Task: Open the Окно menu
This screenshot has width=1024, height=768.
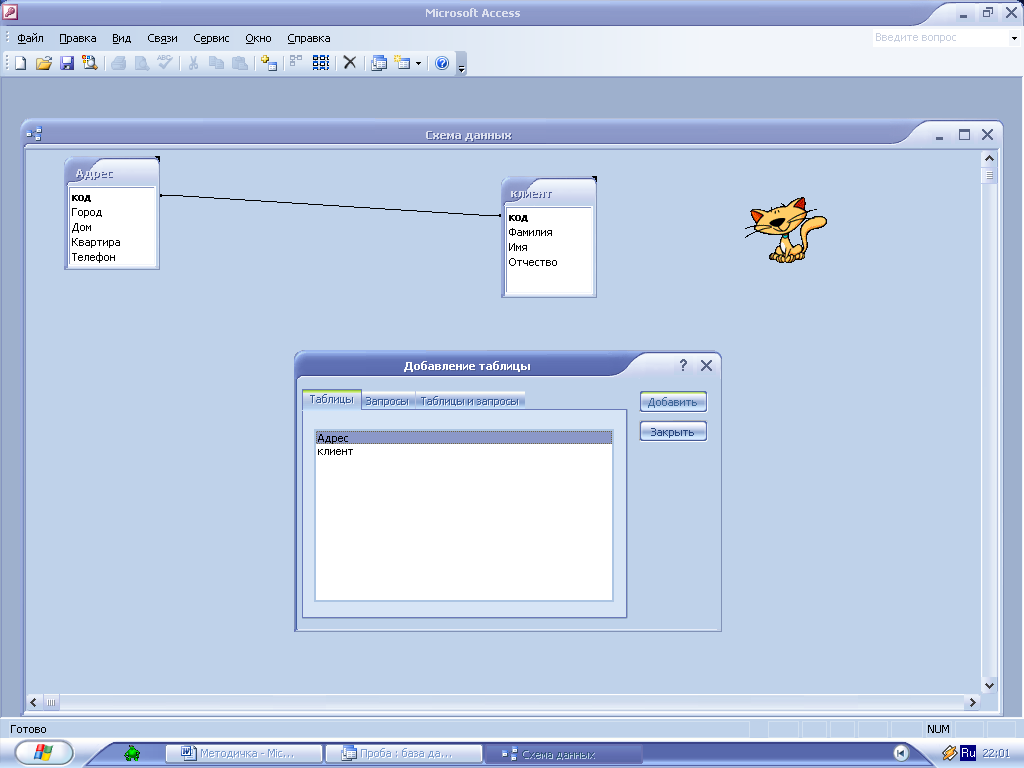Action: point(258,38)
